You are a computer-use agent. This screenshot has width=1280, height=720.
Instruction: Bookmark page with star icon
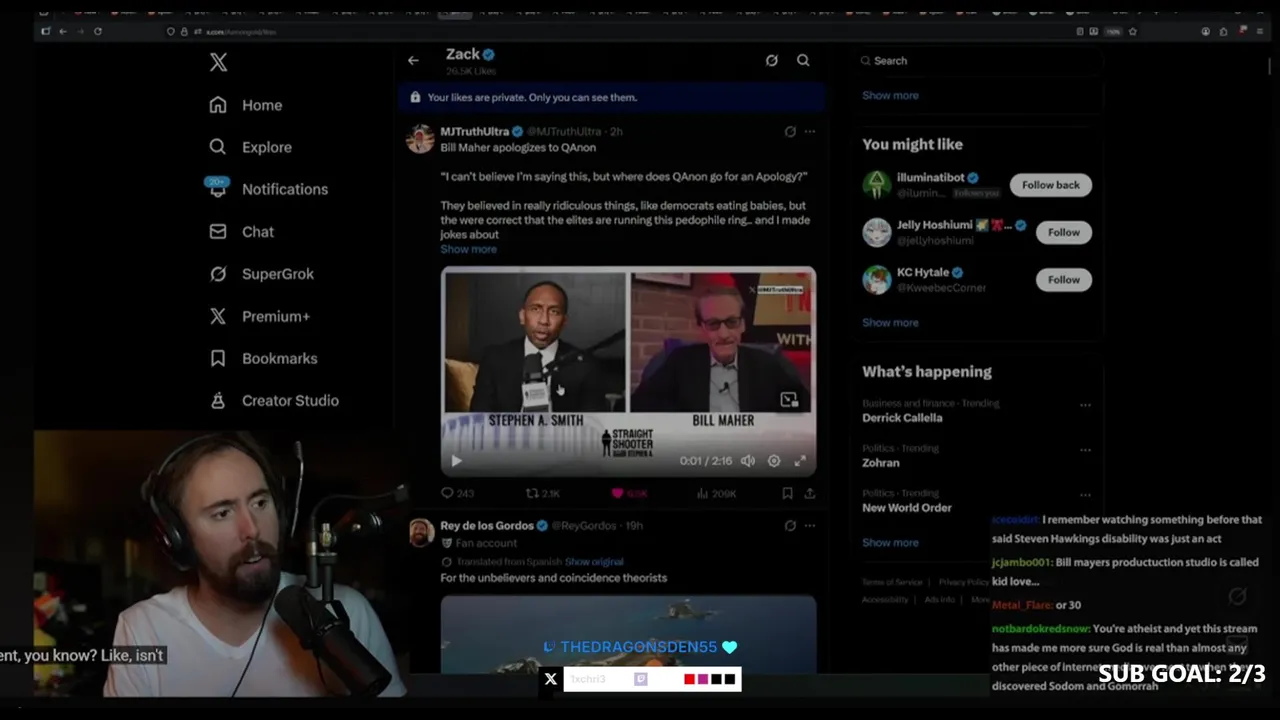coord(1132,31)
